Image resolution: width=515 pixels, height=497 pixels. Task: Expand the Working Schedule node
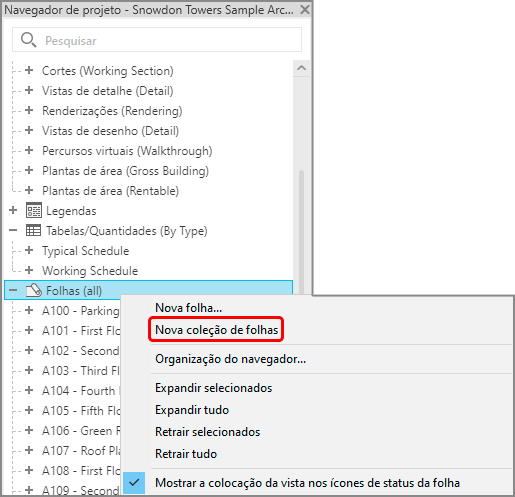(x=29, y=270)
